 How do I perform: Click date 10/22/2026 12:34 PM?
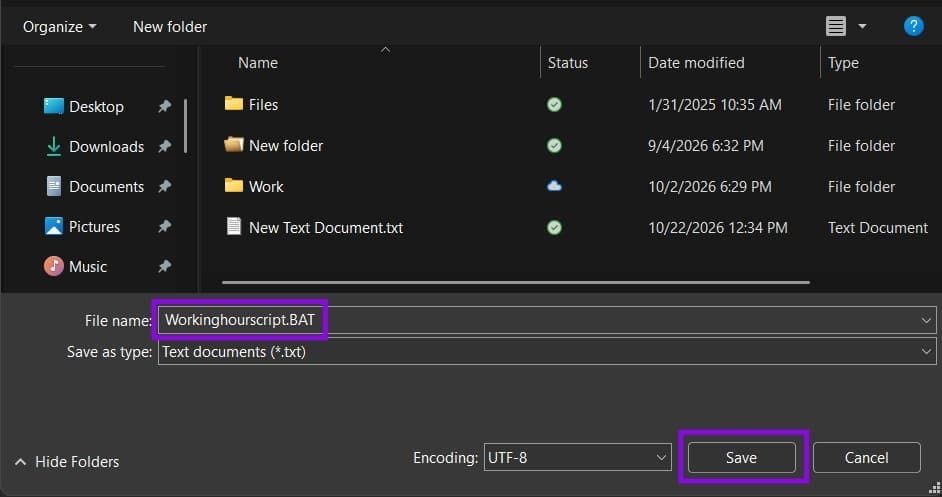[718, 228]
